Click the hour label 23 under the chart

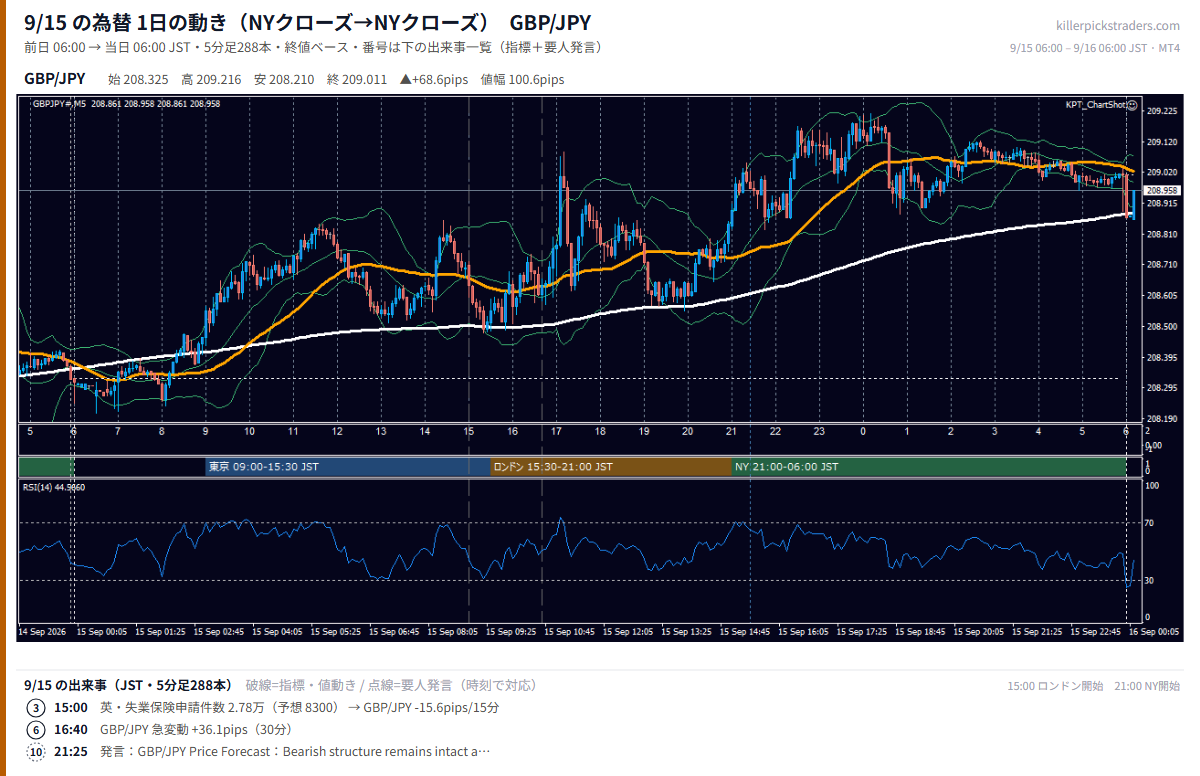[819, 431]
